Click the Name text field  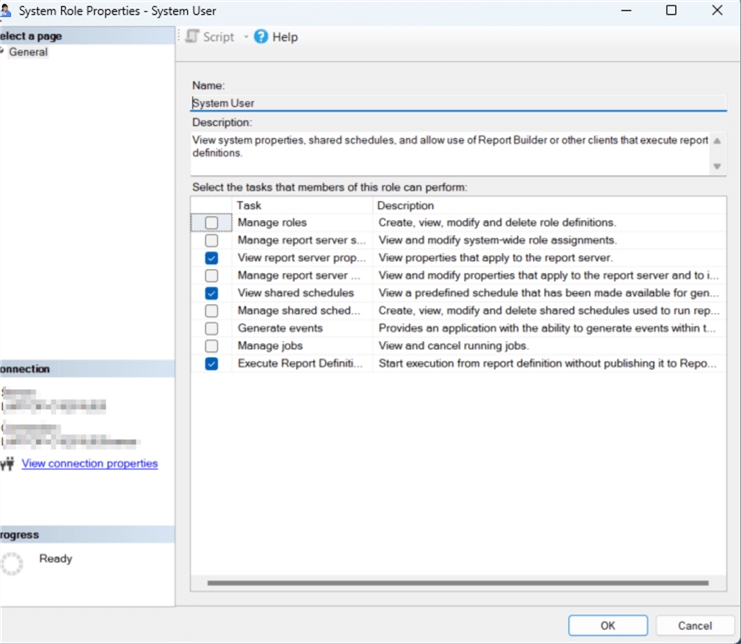pyautogui.click(x=458, y=102)
